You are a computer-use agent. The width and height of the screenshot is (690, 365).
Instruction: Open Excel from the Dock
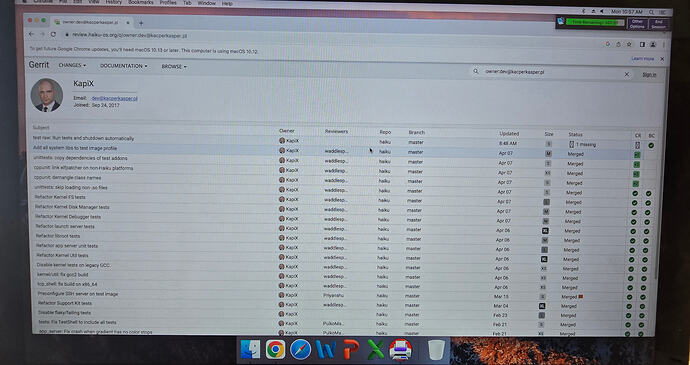pos(375,350)
